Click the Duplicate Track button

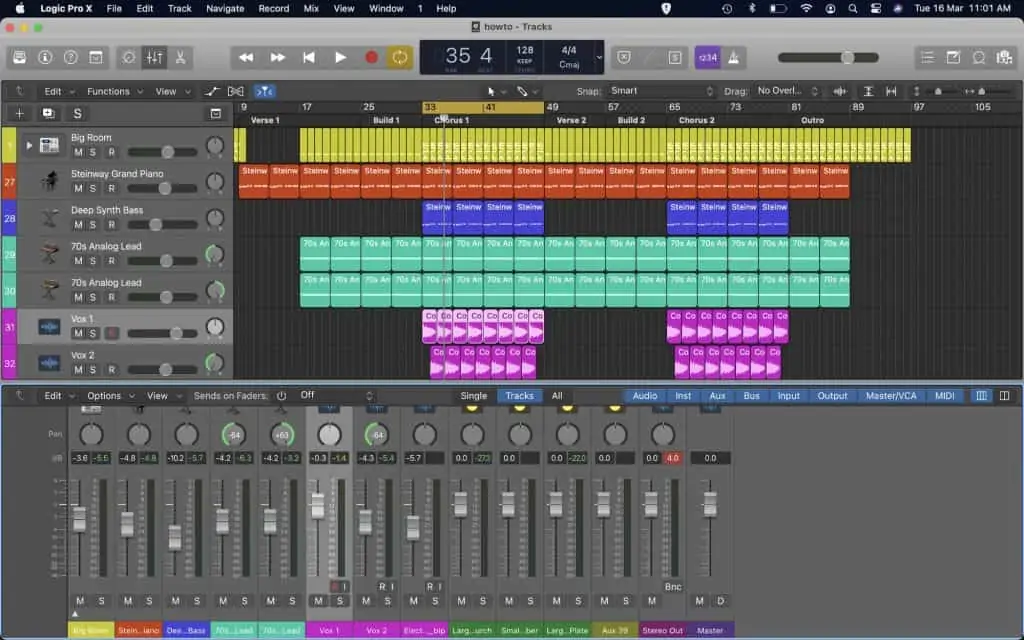tap(48, 114)
